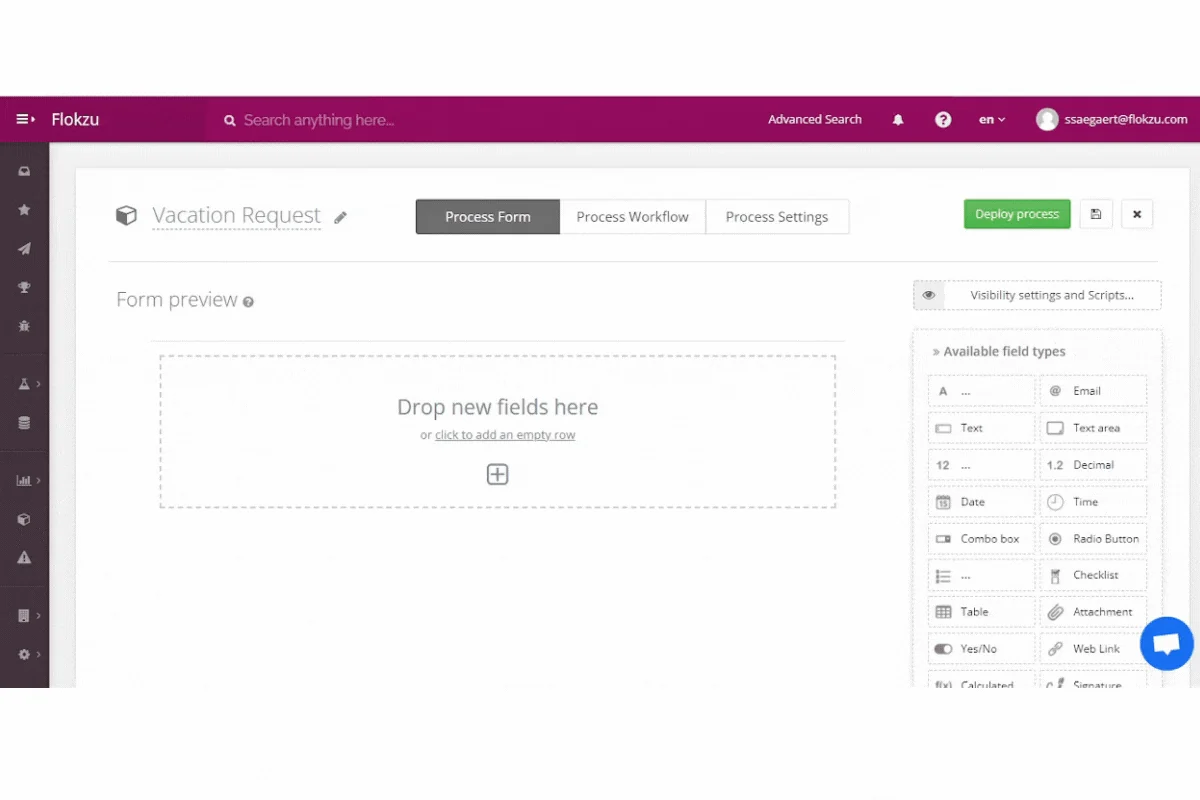Close the process editor with X

1137,214
